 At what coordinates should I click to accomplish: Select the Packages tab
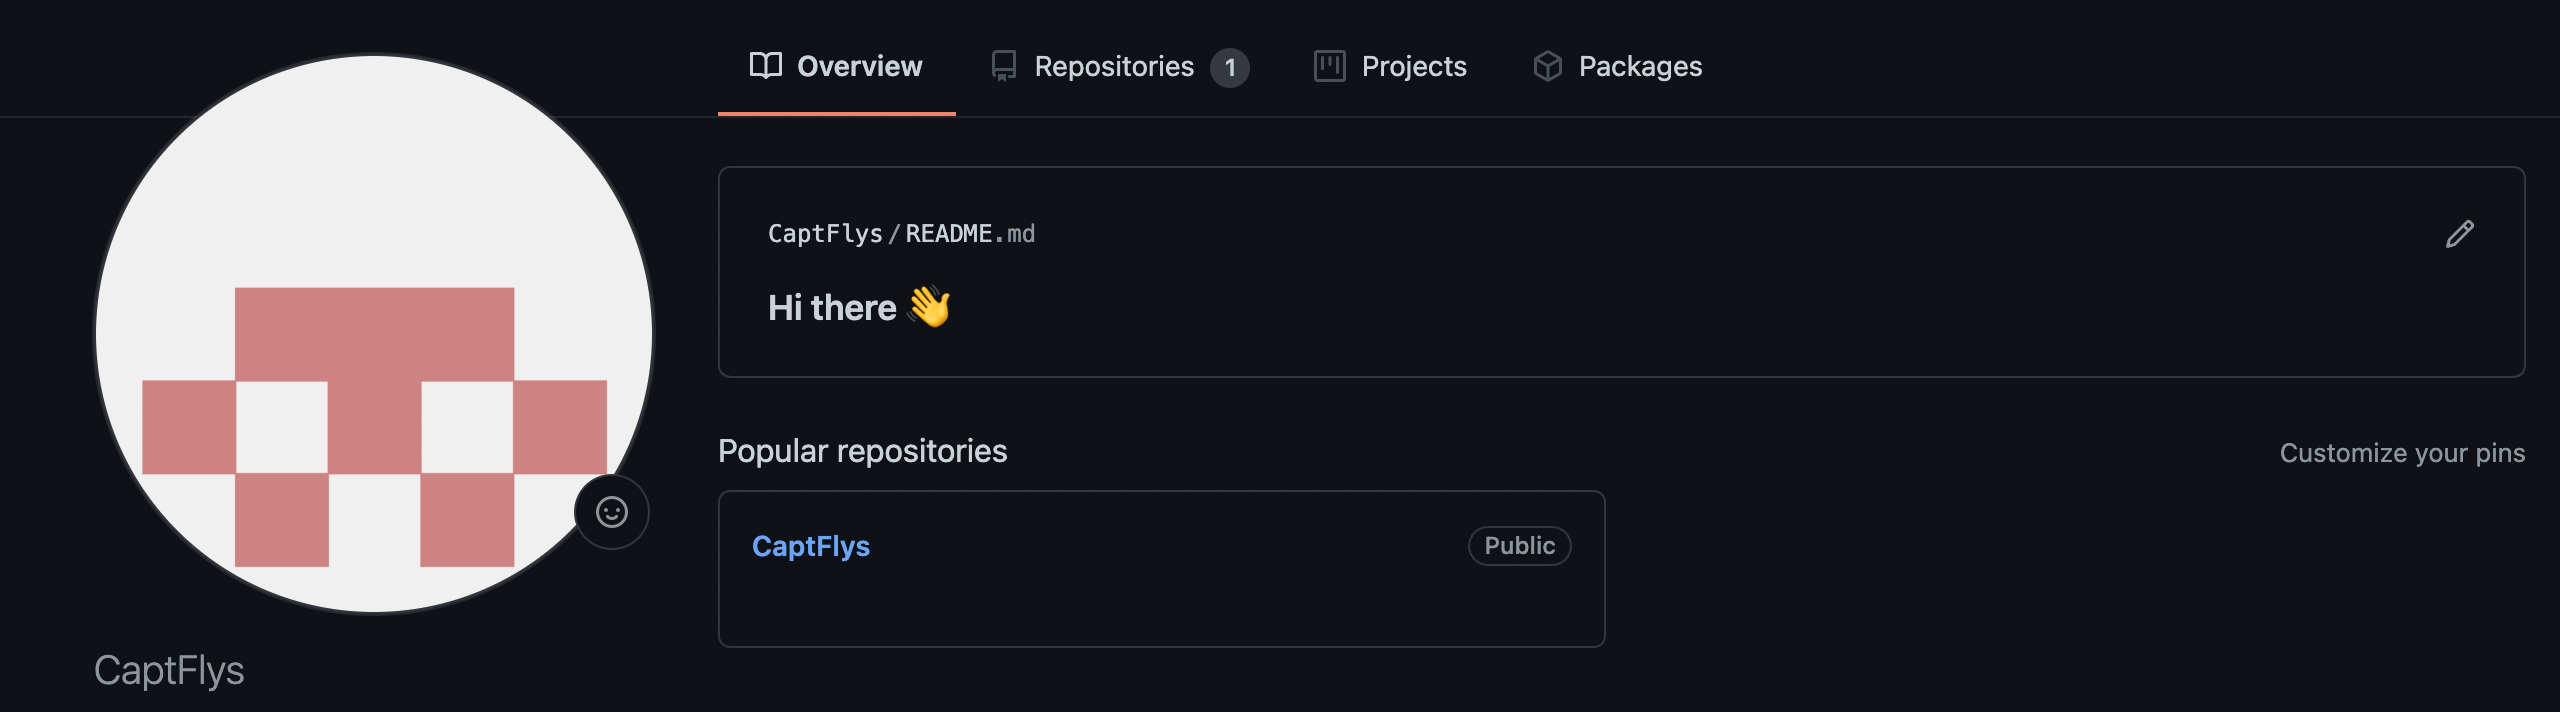click(x=1640, y=66)
